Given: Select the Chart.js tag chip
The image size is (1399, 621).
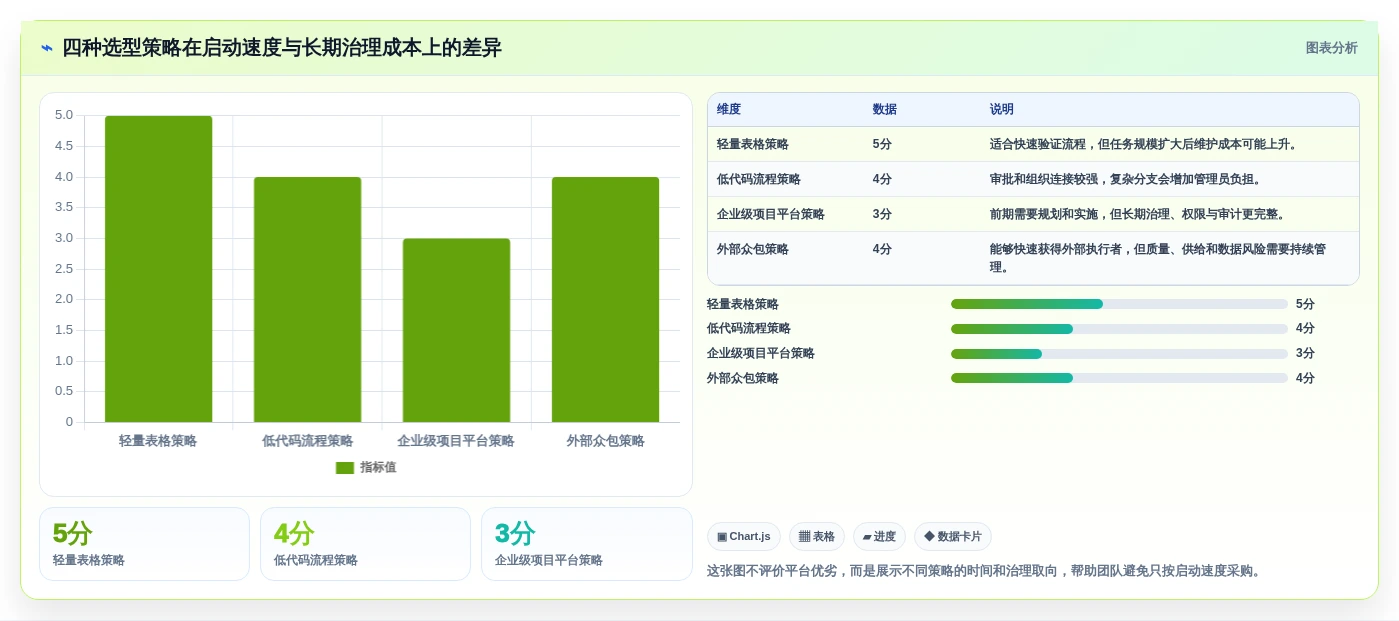Looking at the screenshot, I should [x=744, y=537].
